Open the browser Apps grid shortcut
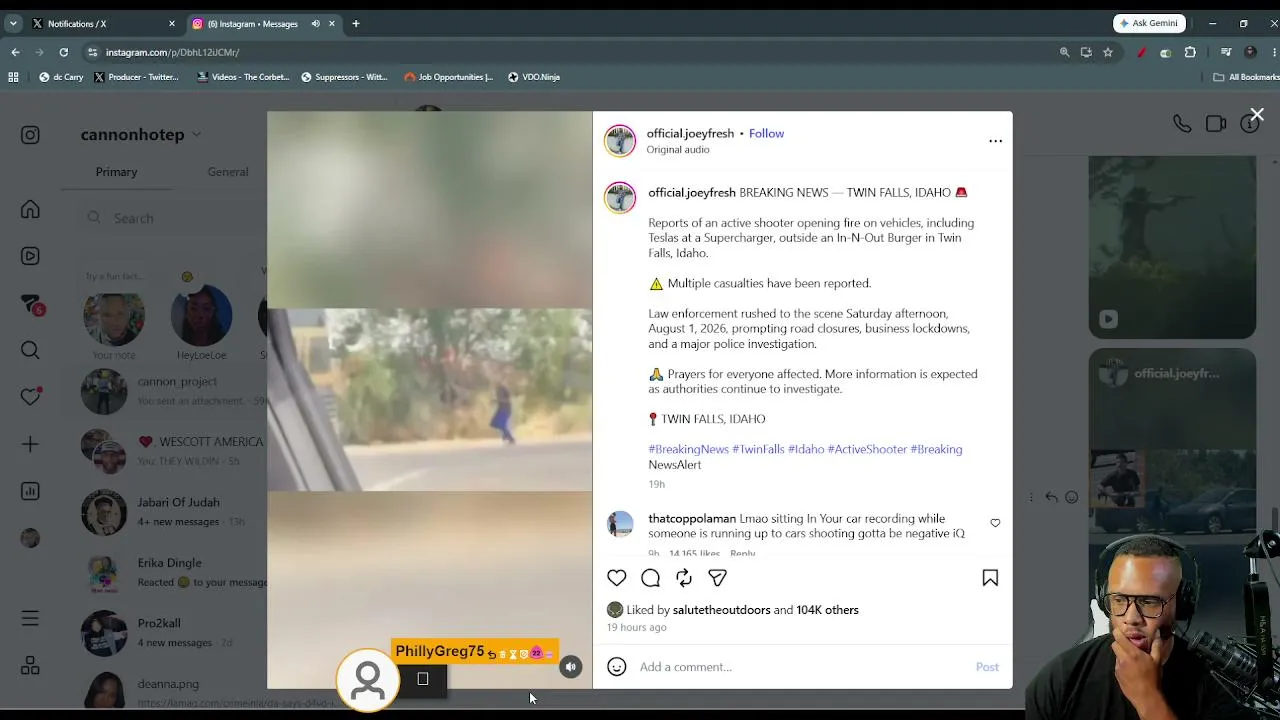This screenshot has height=720, width=1280. (13, 77)
